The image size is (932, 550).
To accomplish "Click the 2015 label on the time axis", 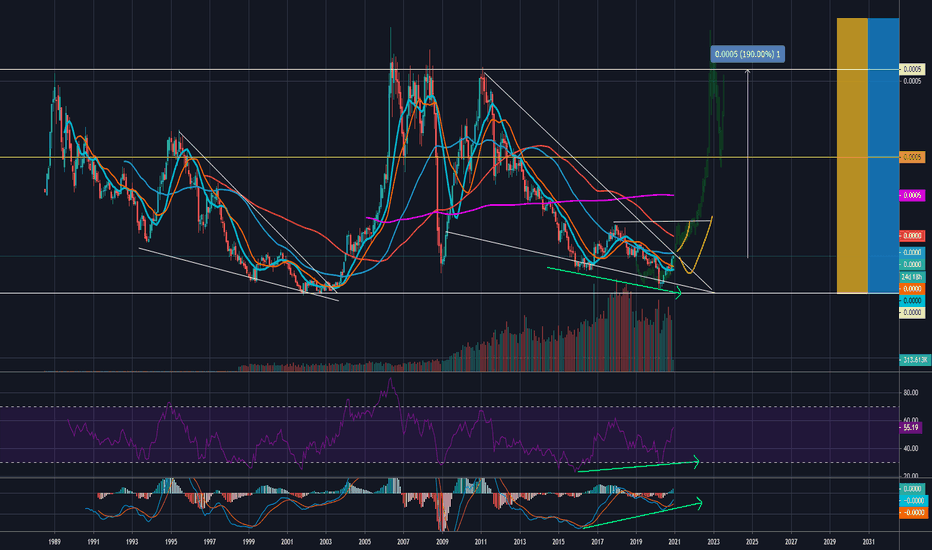I will pos(558,542).
